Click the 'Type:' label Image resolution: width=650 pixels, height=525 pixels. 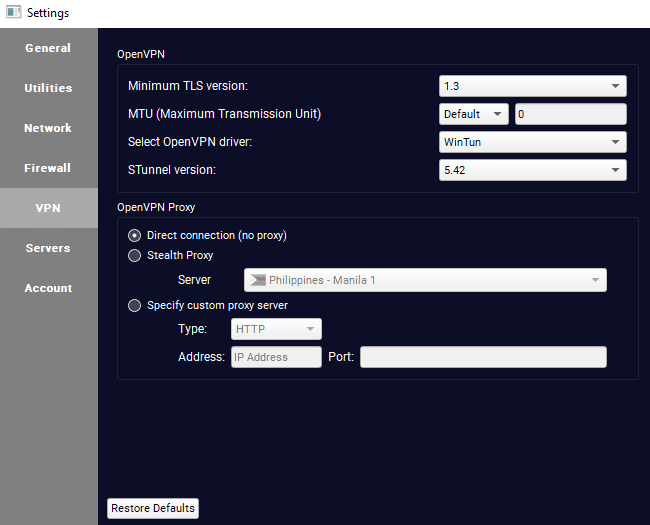[x=192, y=329]
